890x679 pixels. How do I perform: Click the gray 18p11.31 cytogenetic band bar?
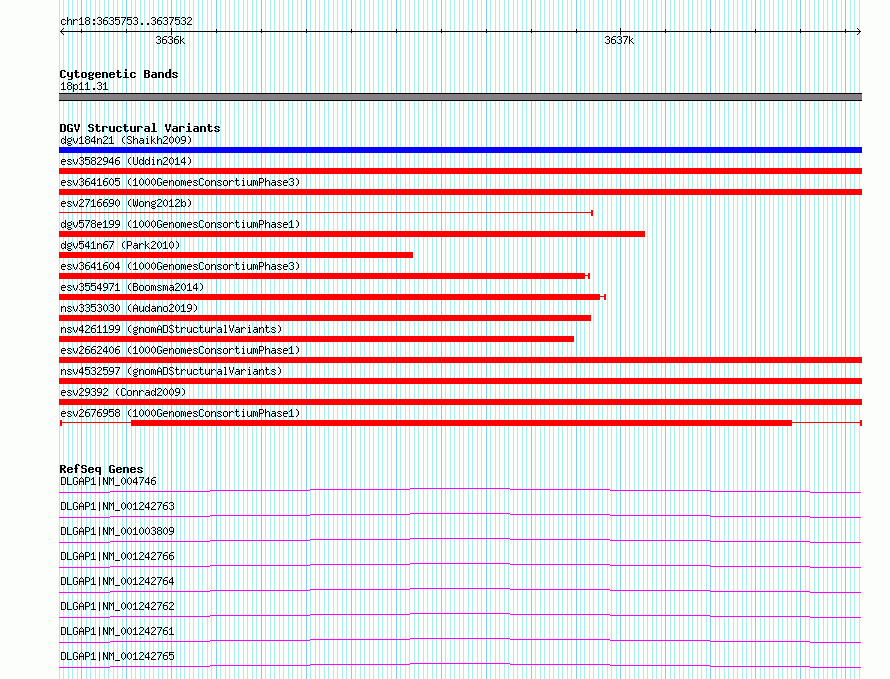(x=460, y=97)
